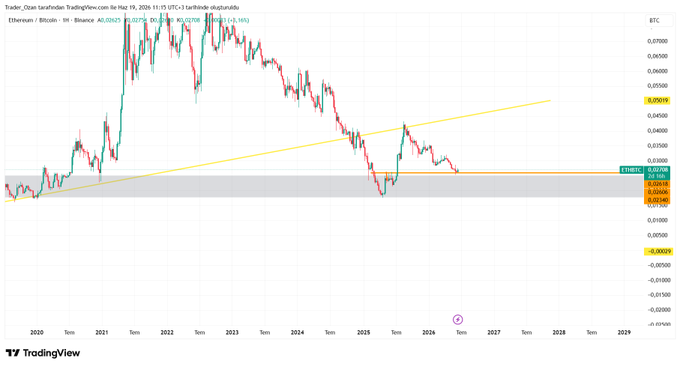Click the 2021 label on time axis
The width and height of the screenshot is (680, 367).
[102, 333]
